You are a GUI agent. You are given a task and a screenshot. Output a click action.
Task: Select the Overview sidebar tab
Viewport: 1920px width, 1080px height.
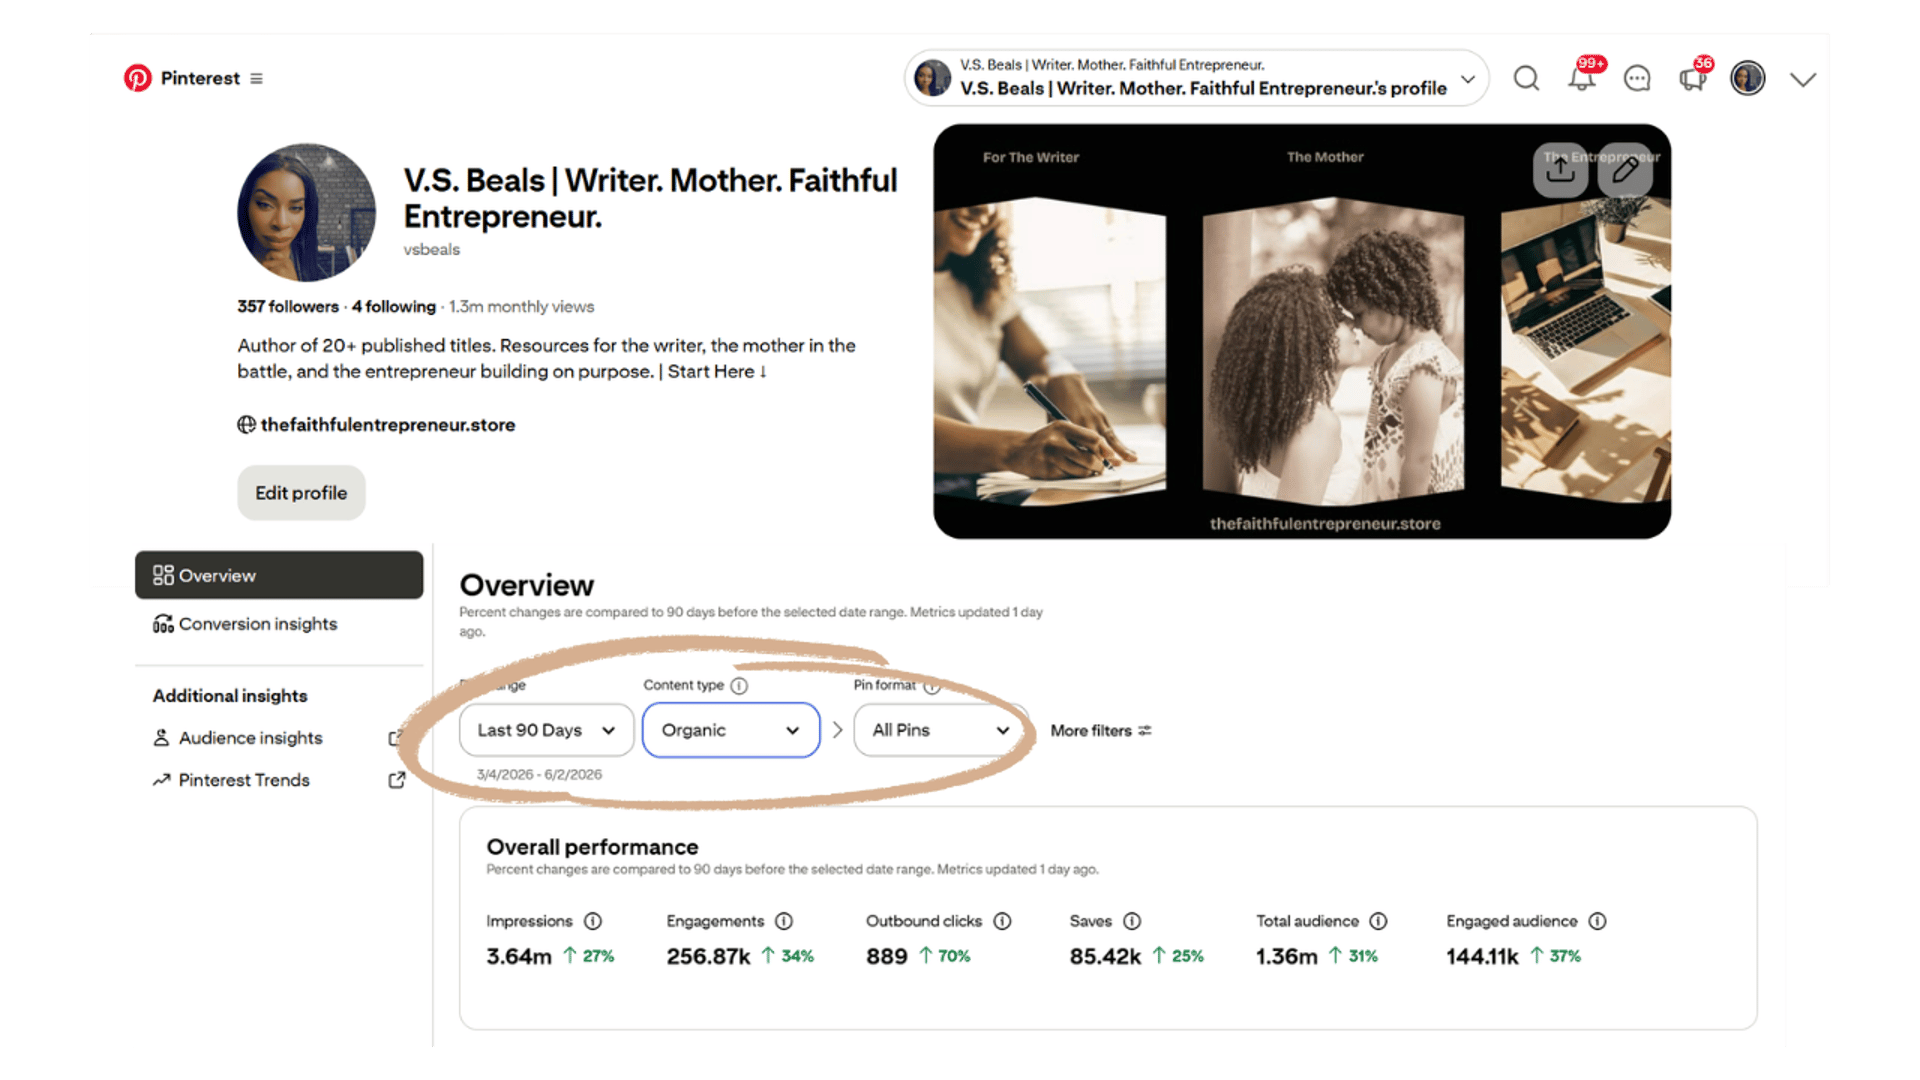coord(279,575)
